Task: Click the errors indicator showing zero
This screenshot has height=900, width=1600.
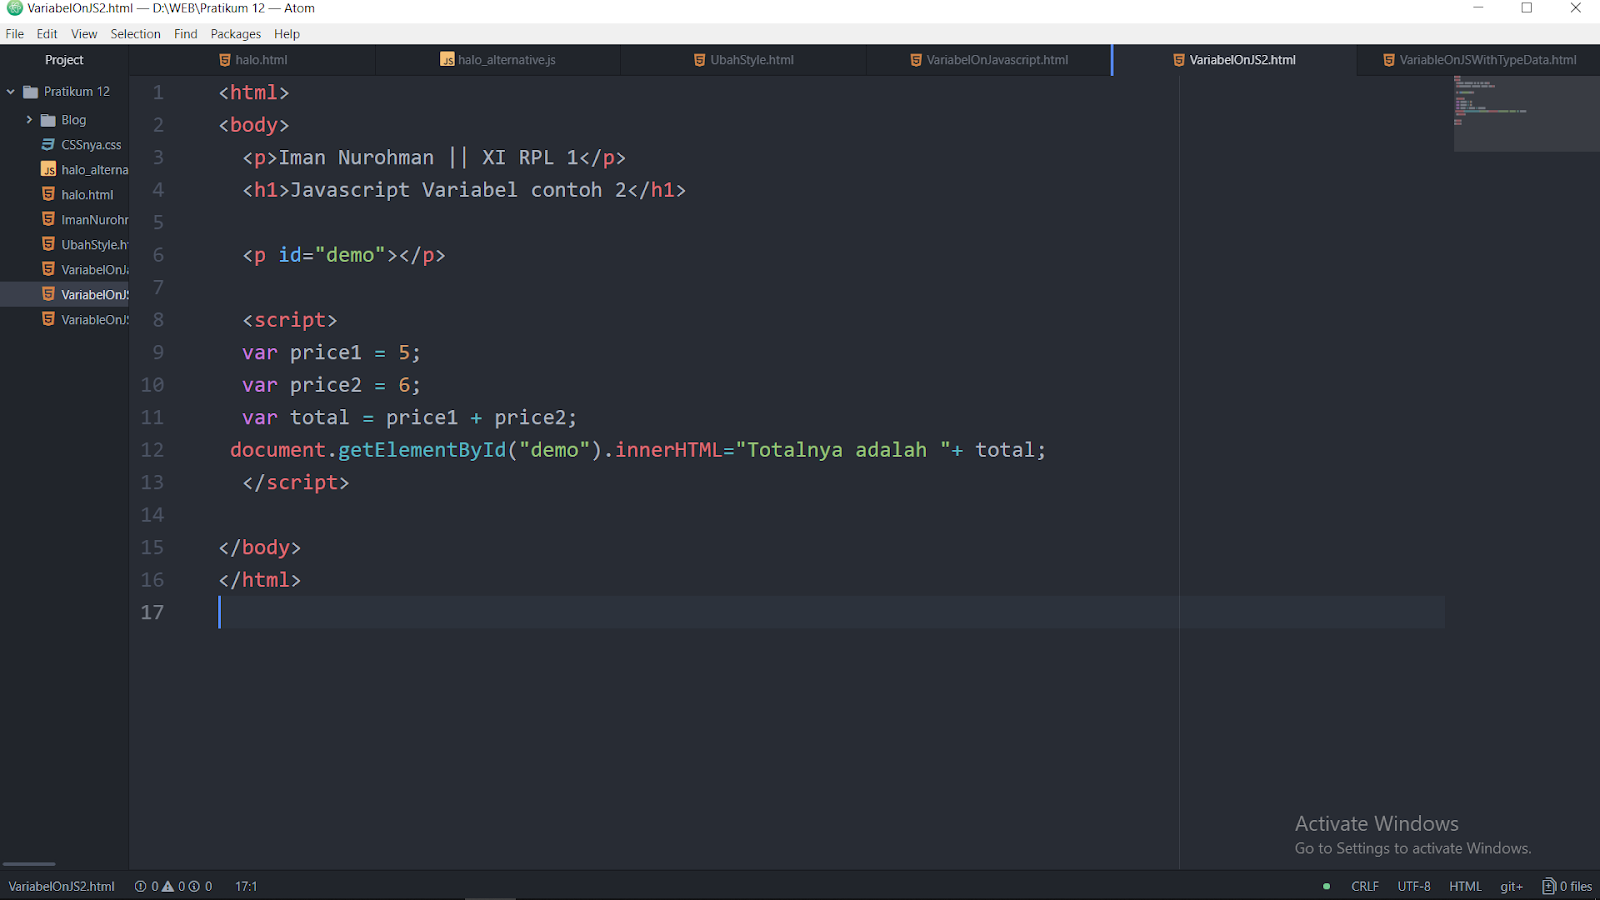Action: click(141, 886)
